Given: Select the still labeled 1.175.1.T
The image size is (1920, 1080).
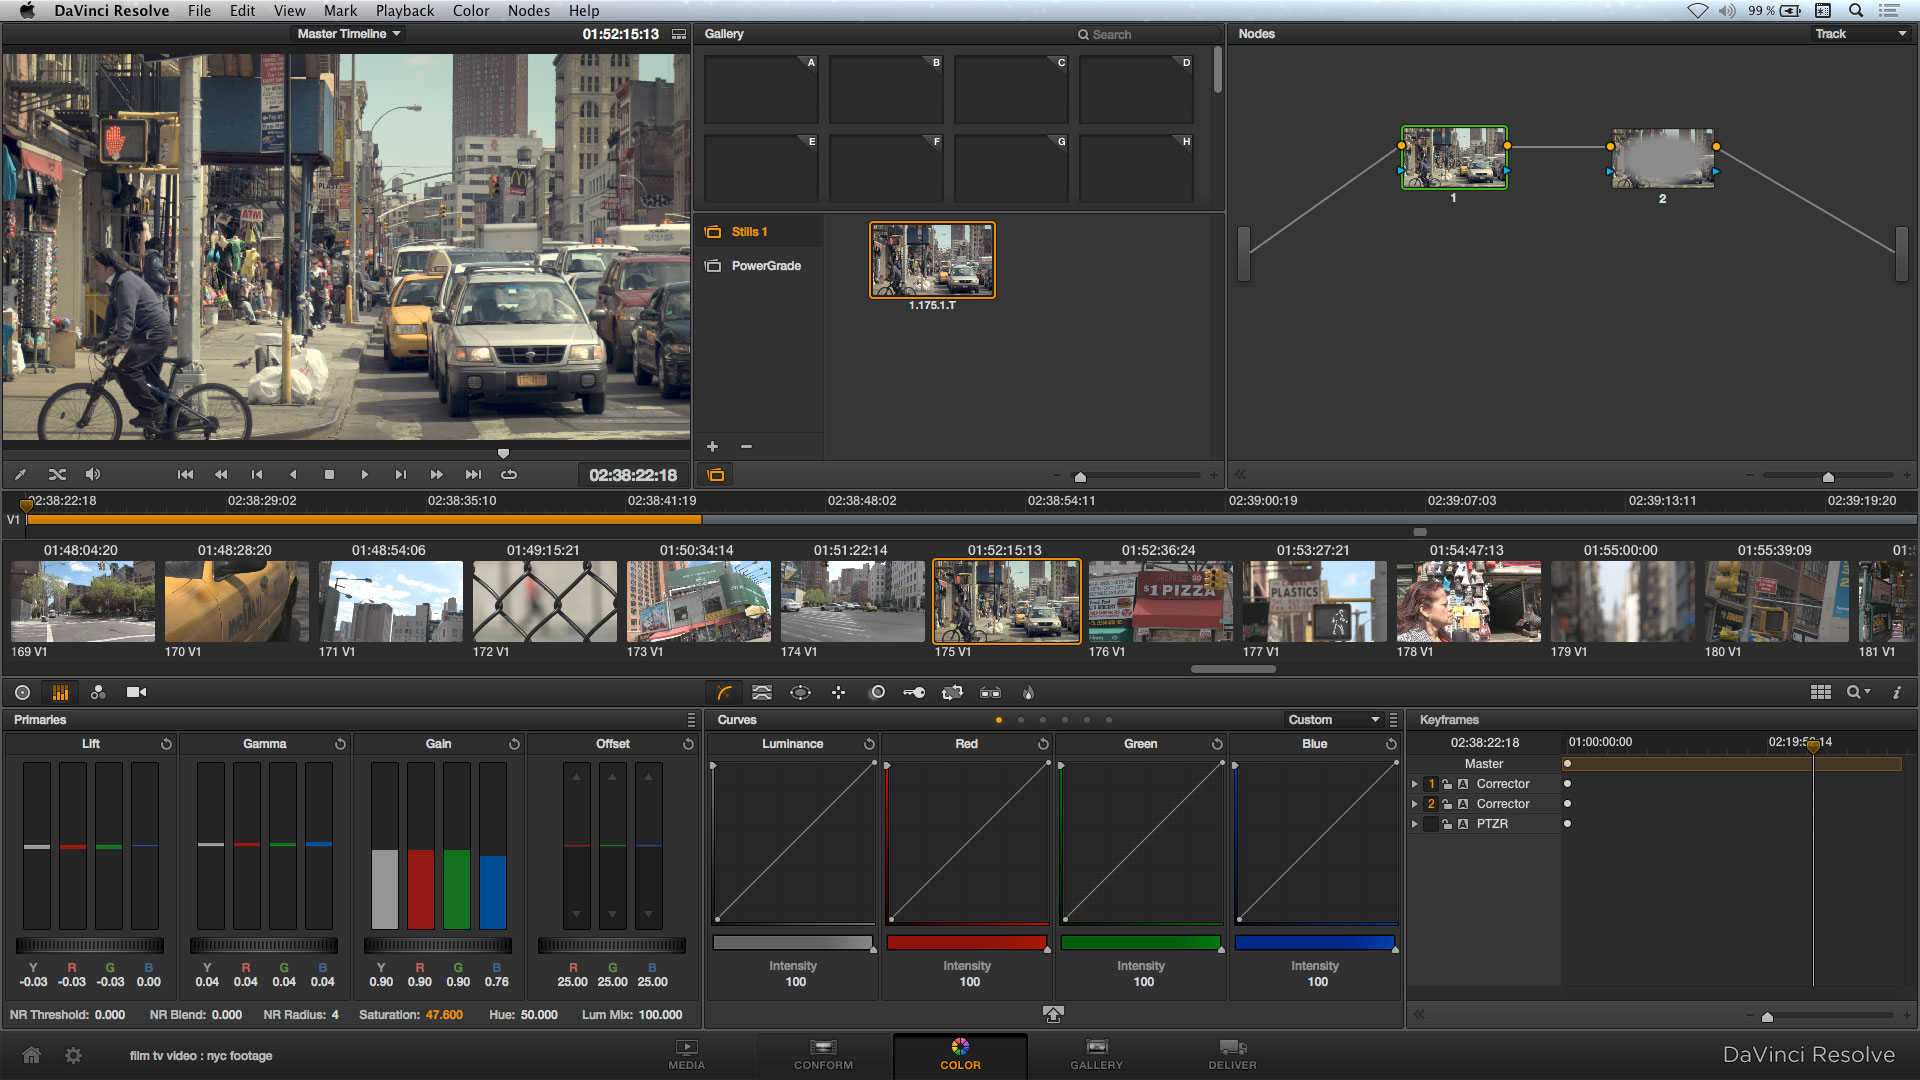Looking at the screenshot, I should coord(932,260).
